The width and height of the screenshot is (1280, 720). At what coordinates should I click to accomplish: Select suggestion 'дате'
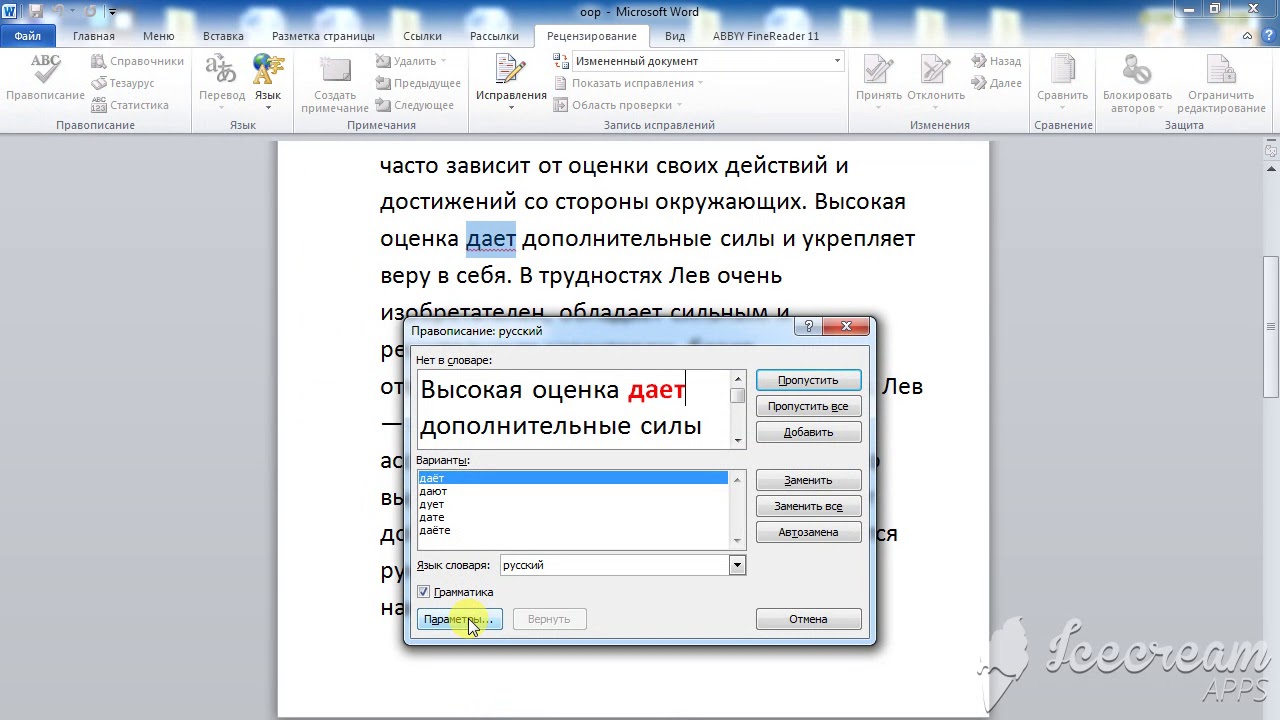pos(573,517)
